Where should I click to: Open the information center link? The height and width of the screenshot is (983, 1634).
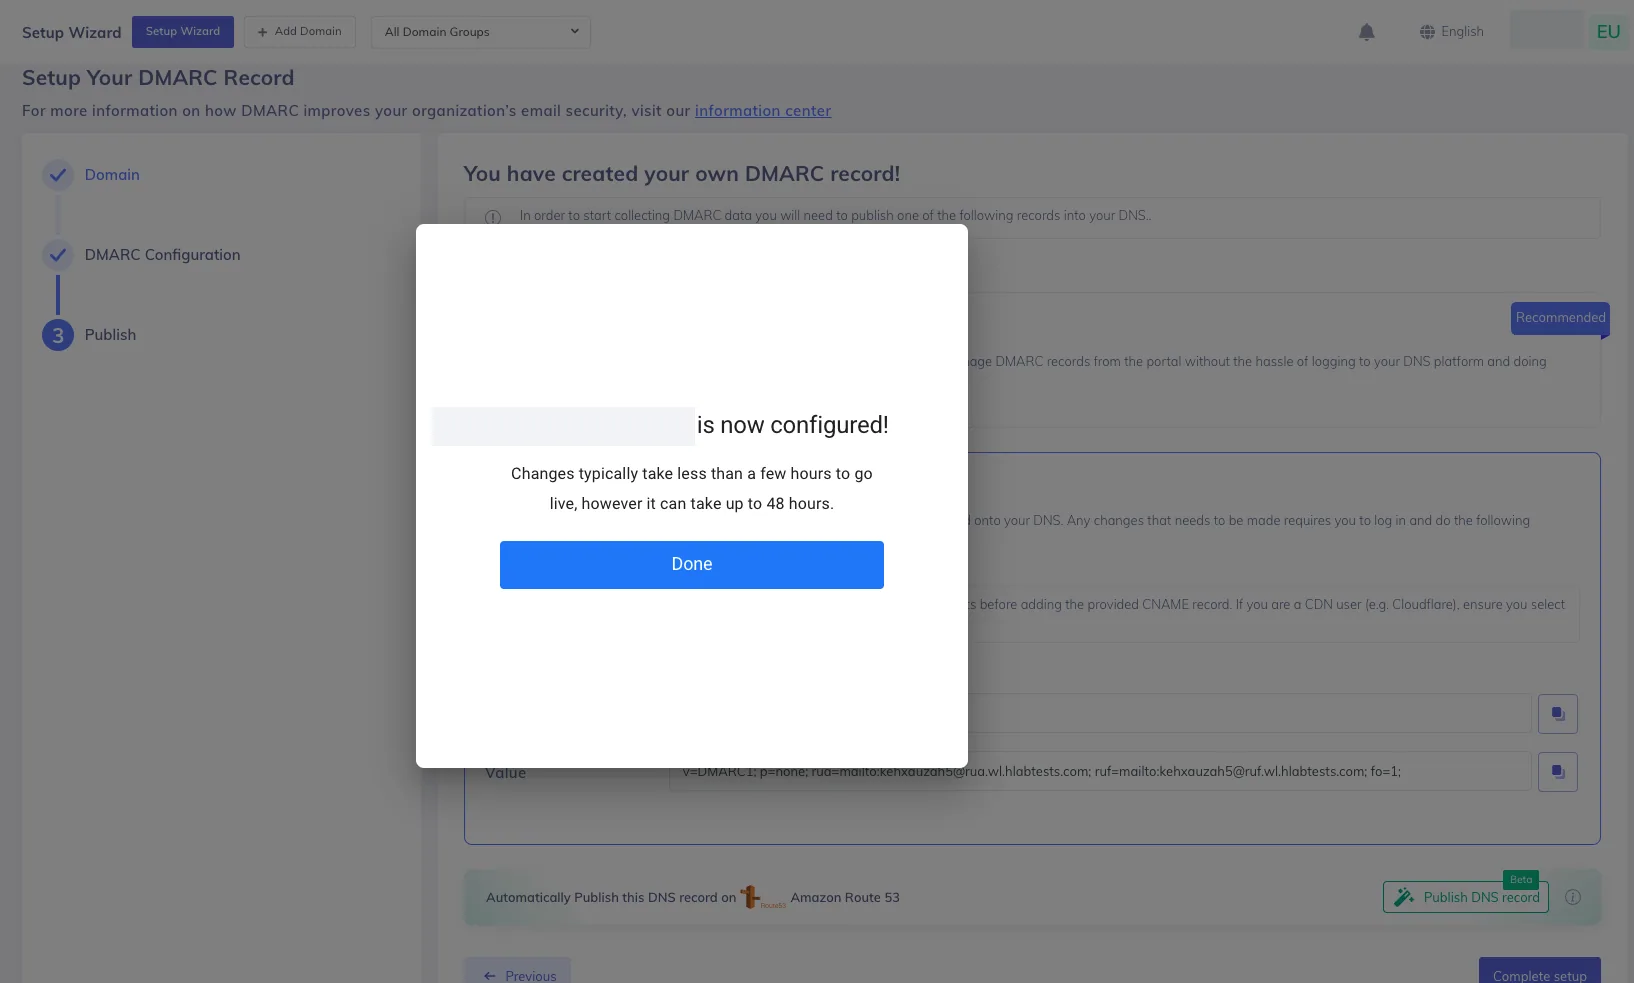pos(763,111)
